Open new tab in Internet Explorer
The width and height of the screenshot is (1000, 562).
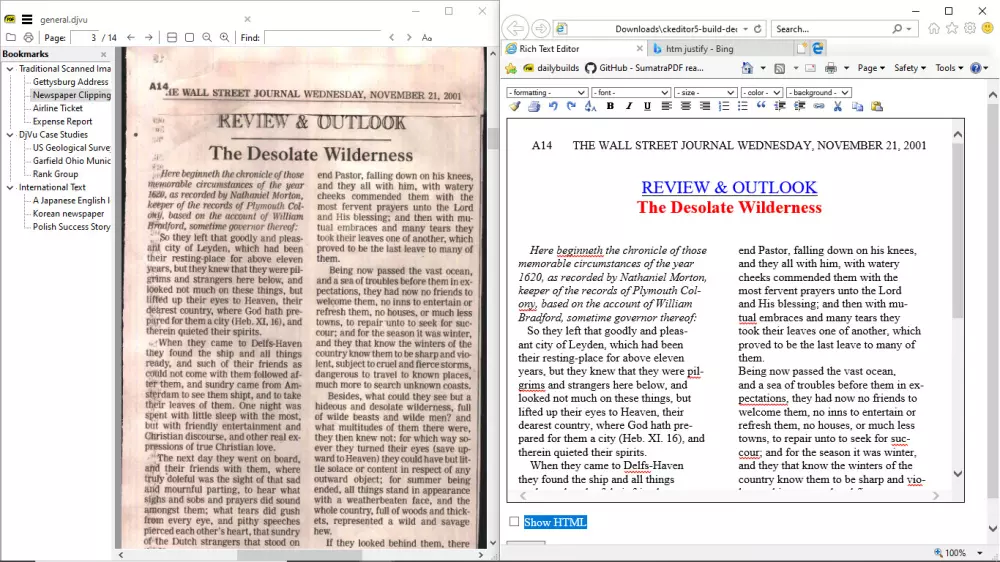(x=802, y=48)
